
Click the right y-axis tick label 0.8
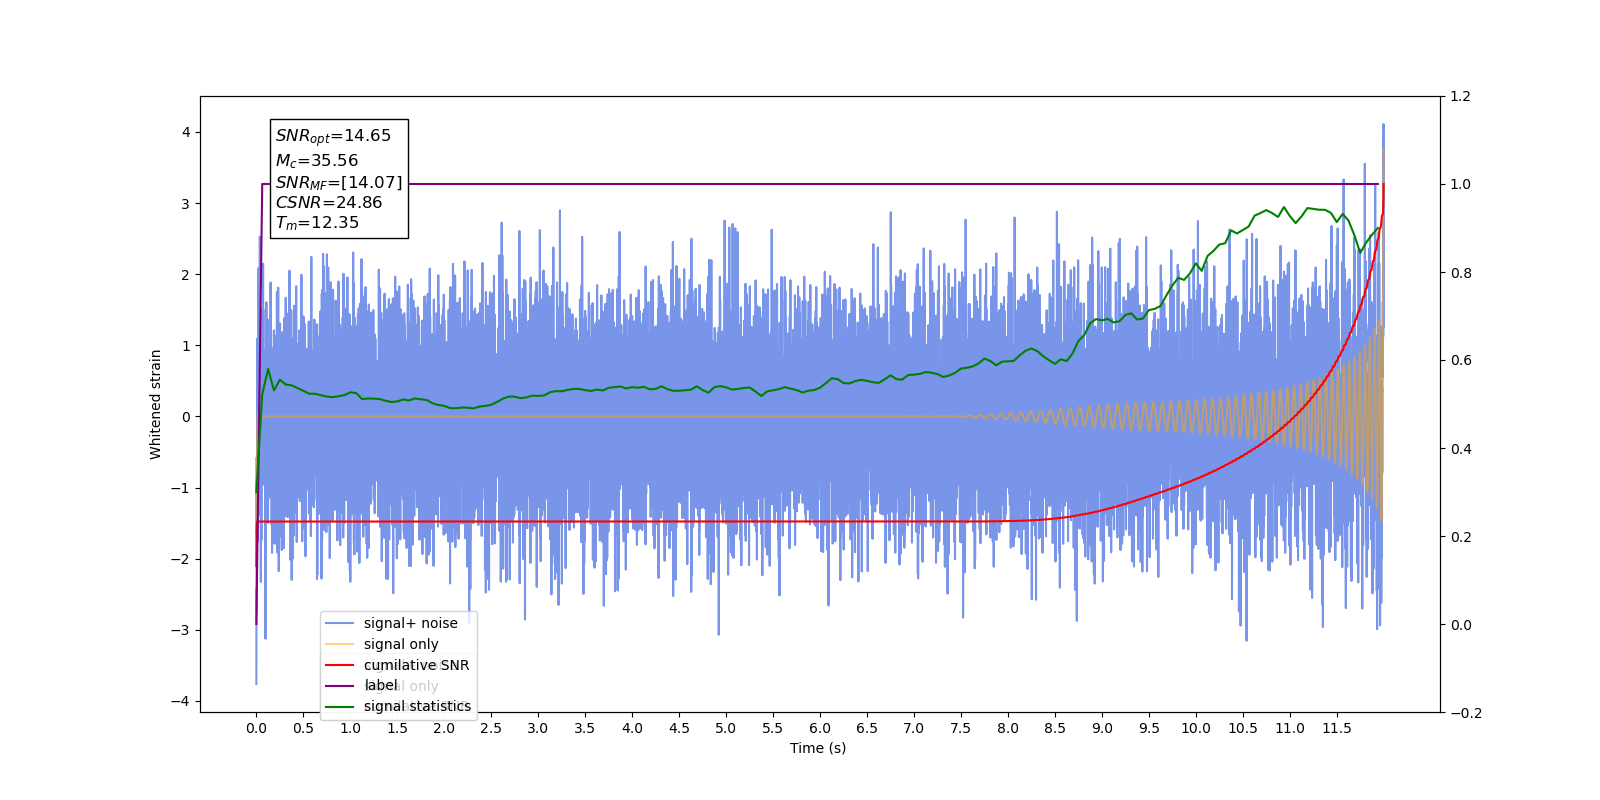point(1461,272)
